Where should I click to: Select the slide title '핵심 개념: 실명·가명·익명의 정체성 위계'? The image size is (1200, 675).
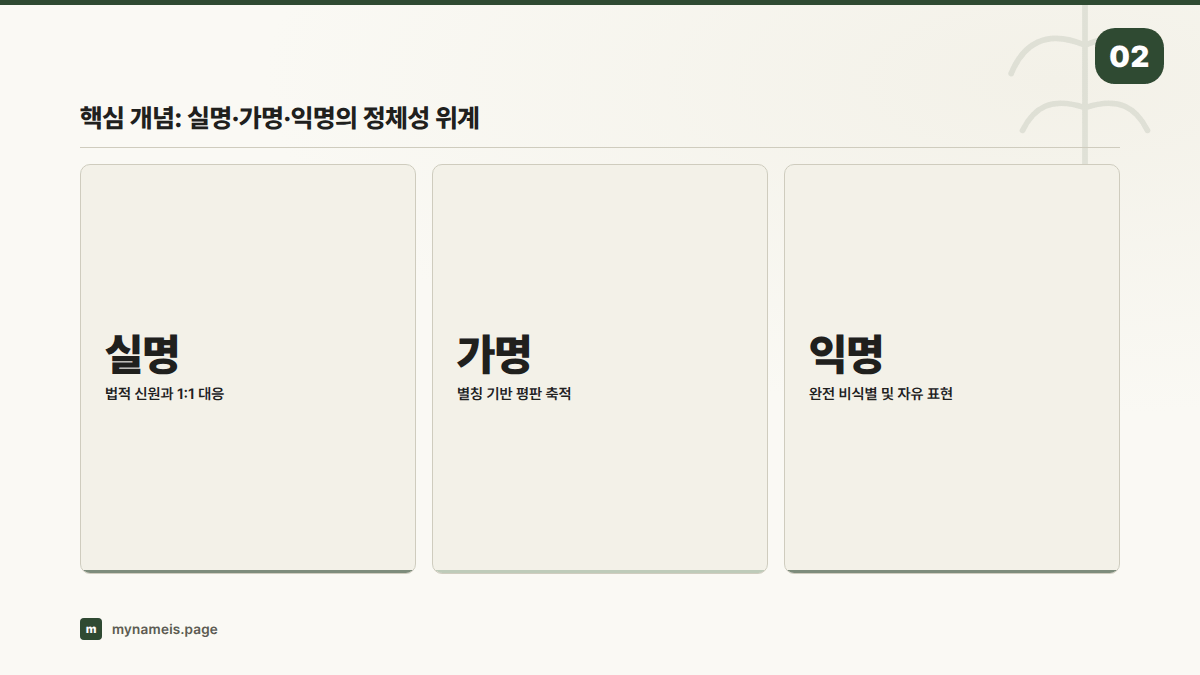(280, 119)
